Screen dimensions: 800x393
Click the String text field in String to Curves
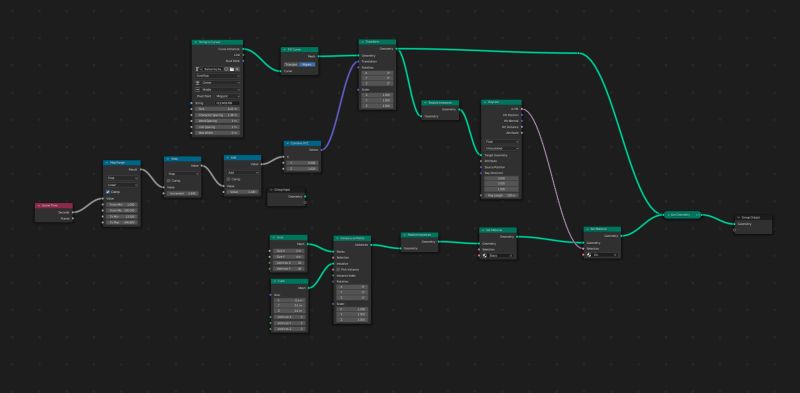(x=228, y=103)
